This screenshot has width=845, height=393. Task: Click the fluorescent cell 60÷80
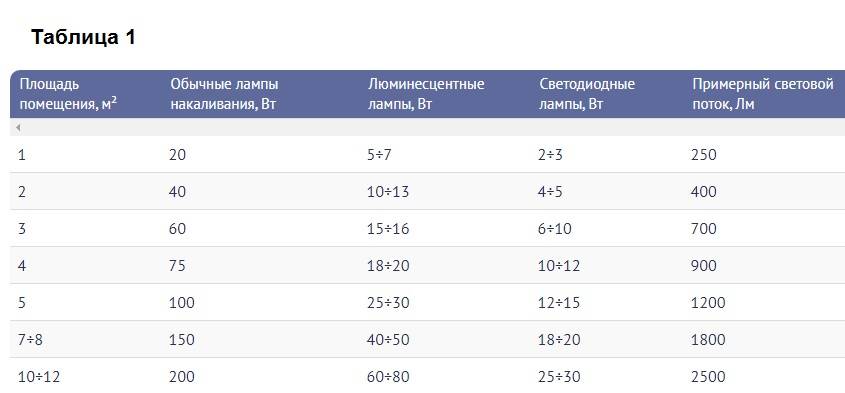[388, 377]
